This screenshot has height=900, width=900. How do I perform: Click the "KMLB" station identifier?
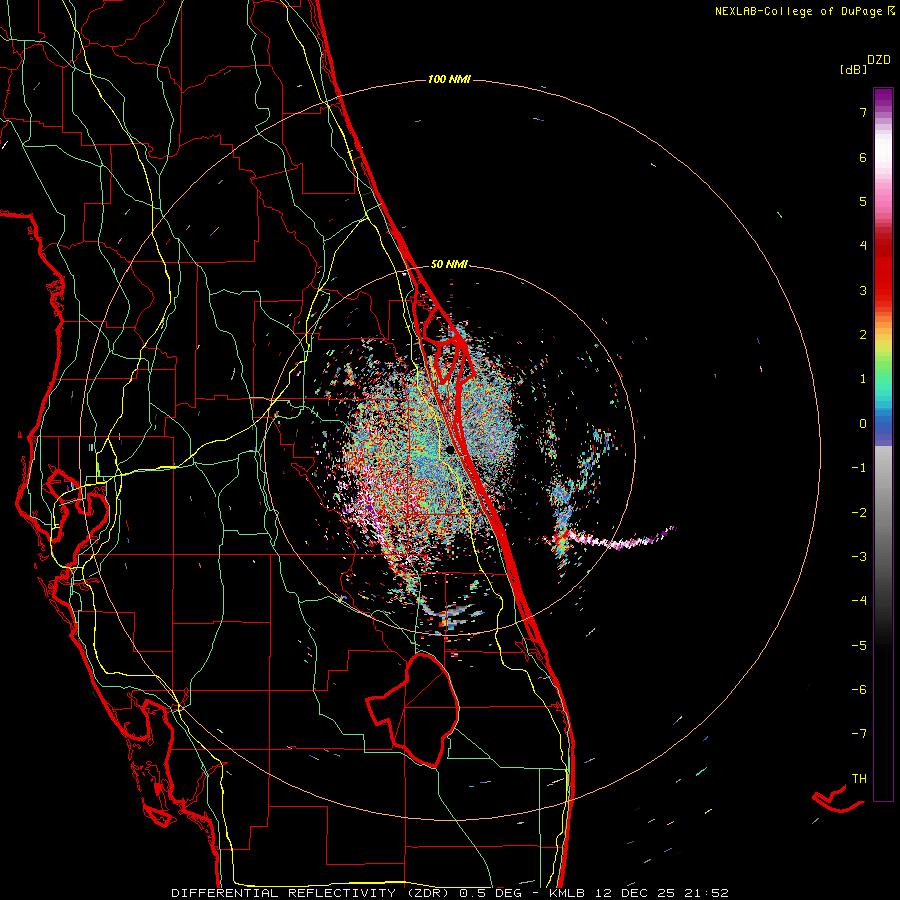tap(567, 893)
